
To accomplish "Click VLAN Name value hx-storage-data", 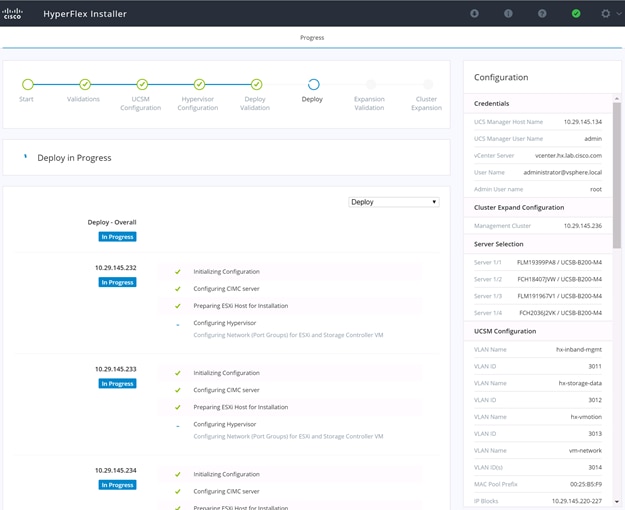I will click(580, 383).
